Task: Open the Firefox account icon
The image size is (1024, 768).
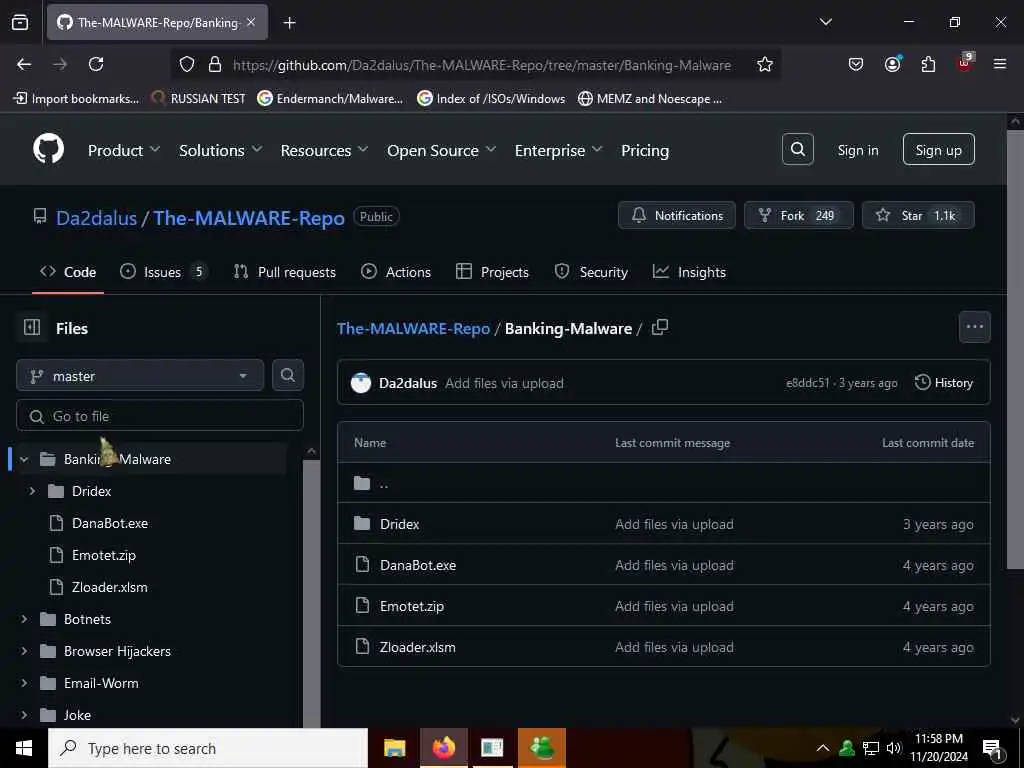Action: pyautogui.click(x=892, y=64)
